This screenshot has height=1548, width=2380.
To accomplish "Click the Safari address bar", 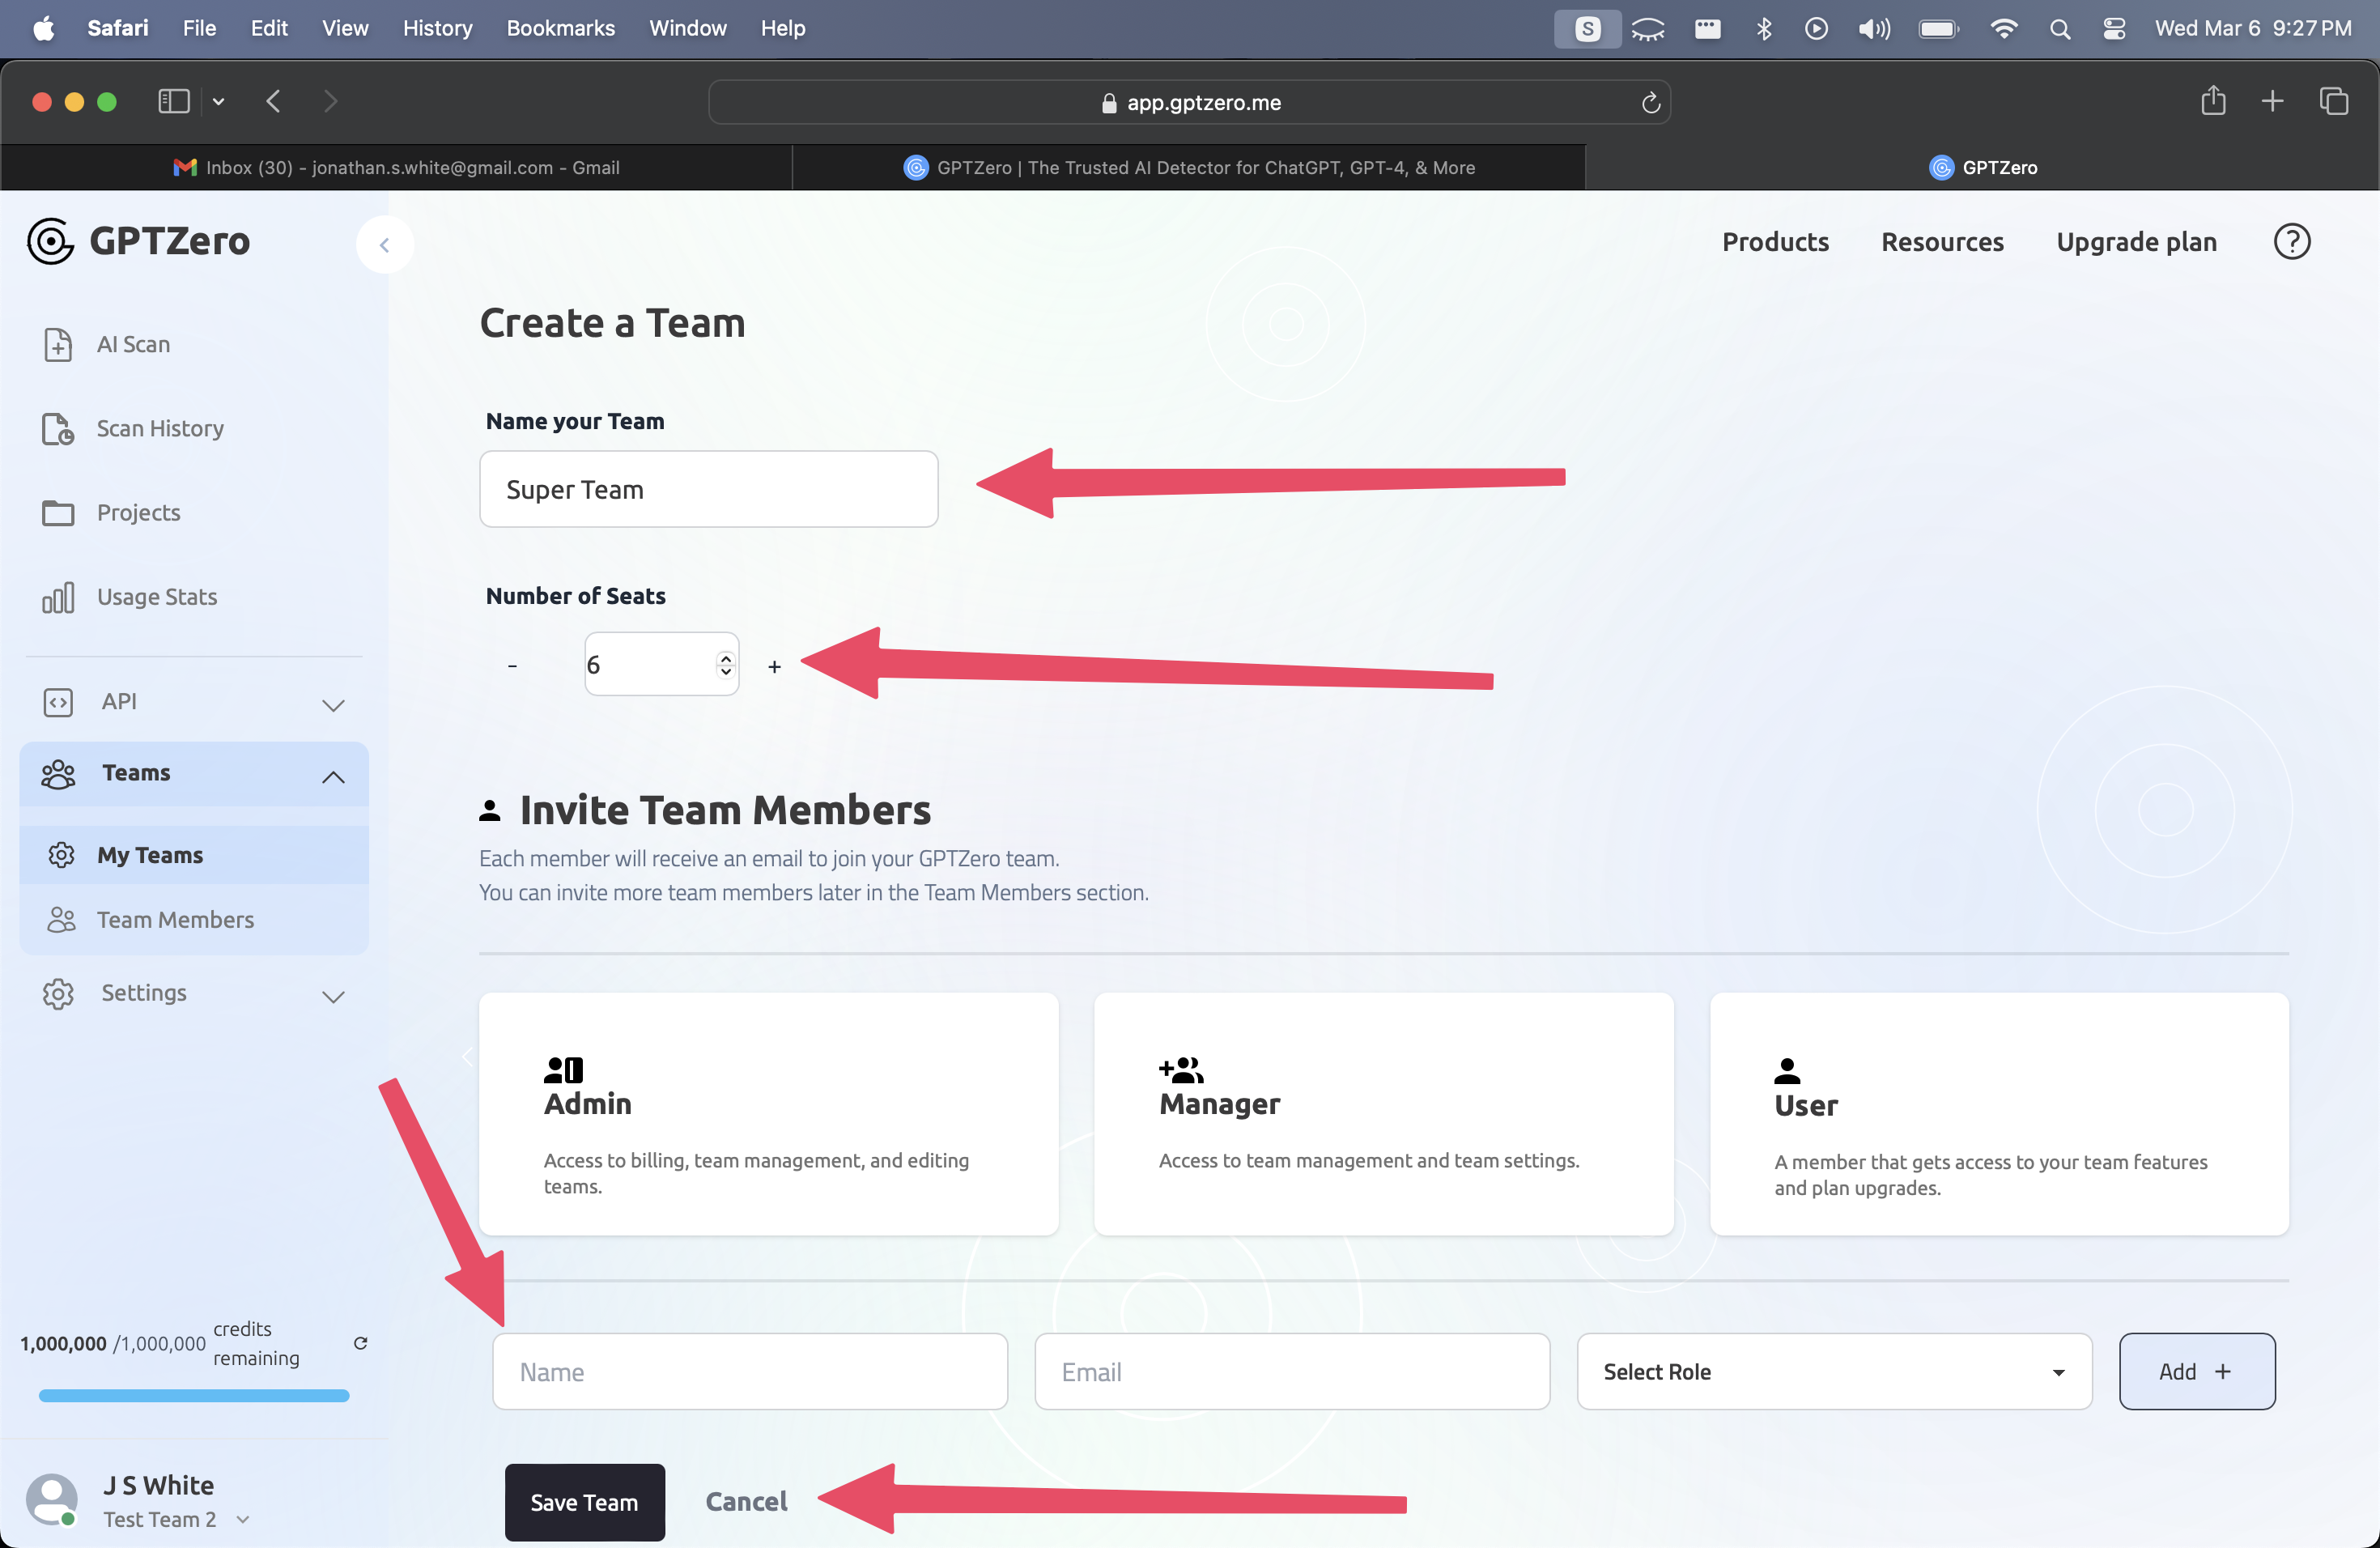I will pyautogui.click(x=1189, y=102).
